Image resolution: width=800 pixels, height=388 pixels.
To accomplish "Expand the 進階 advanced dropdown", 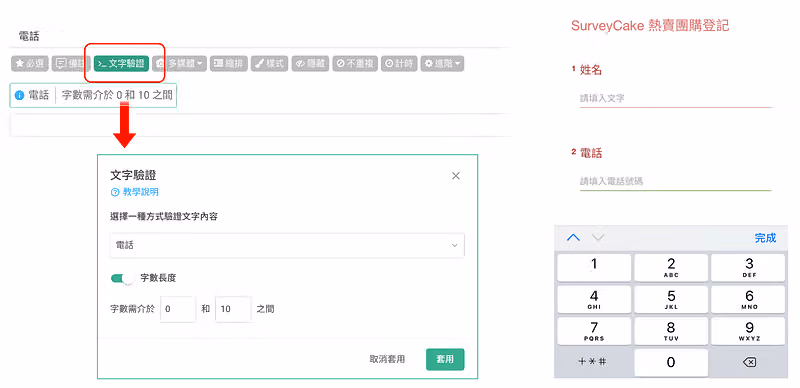I will (x=442, y=64).
